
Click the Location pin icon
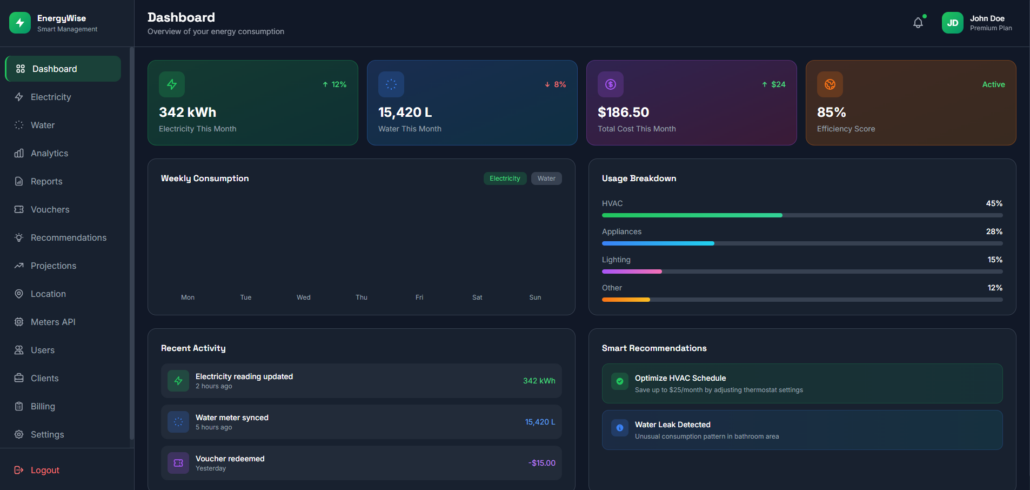coord(19,294)
